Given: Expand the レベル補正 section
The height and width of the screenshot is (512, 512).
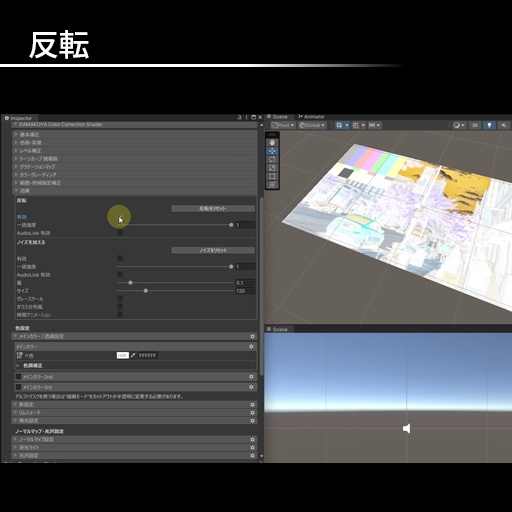Looking at the screenshot, I should click(x=135, y=151).
